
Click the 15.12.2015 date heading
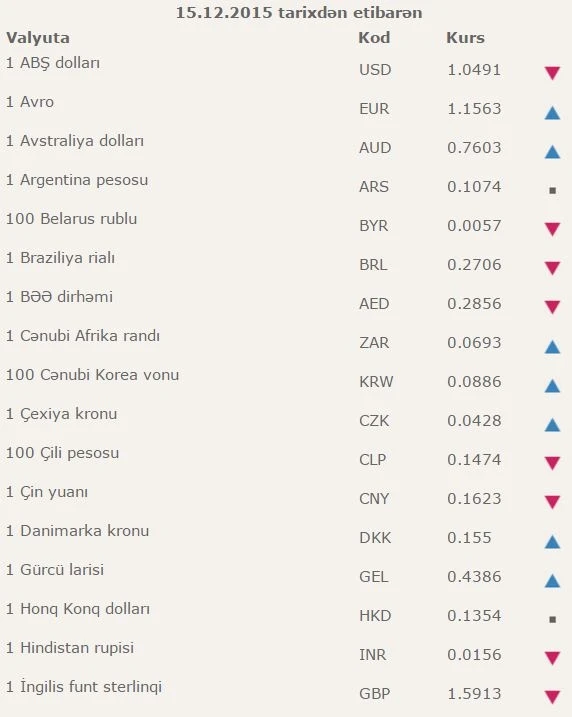point(224,12)
